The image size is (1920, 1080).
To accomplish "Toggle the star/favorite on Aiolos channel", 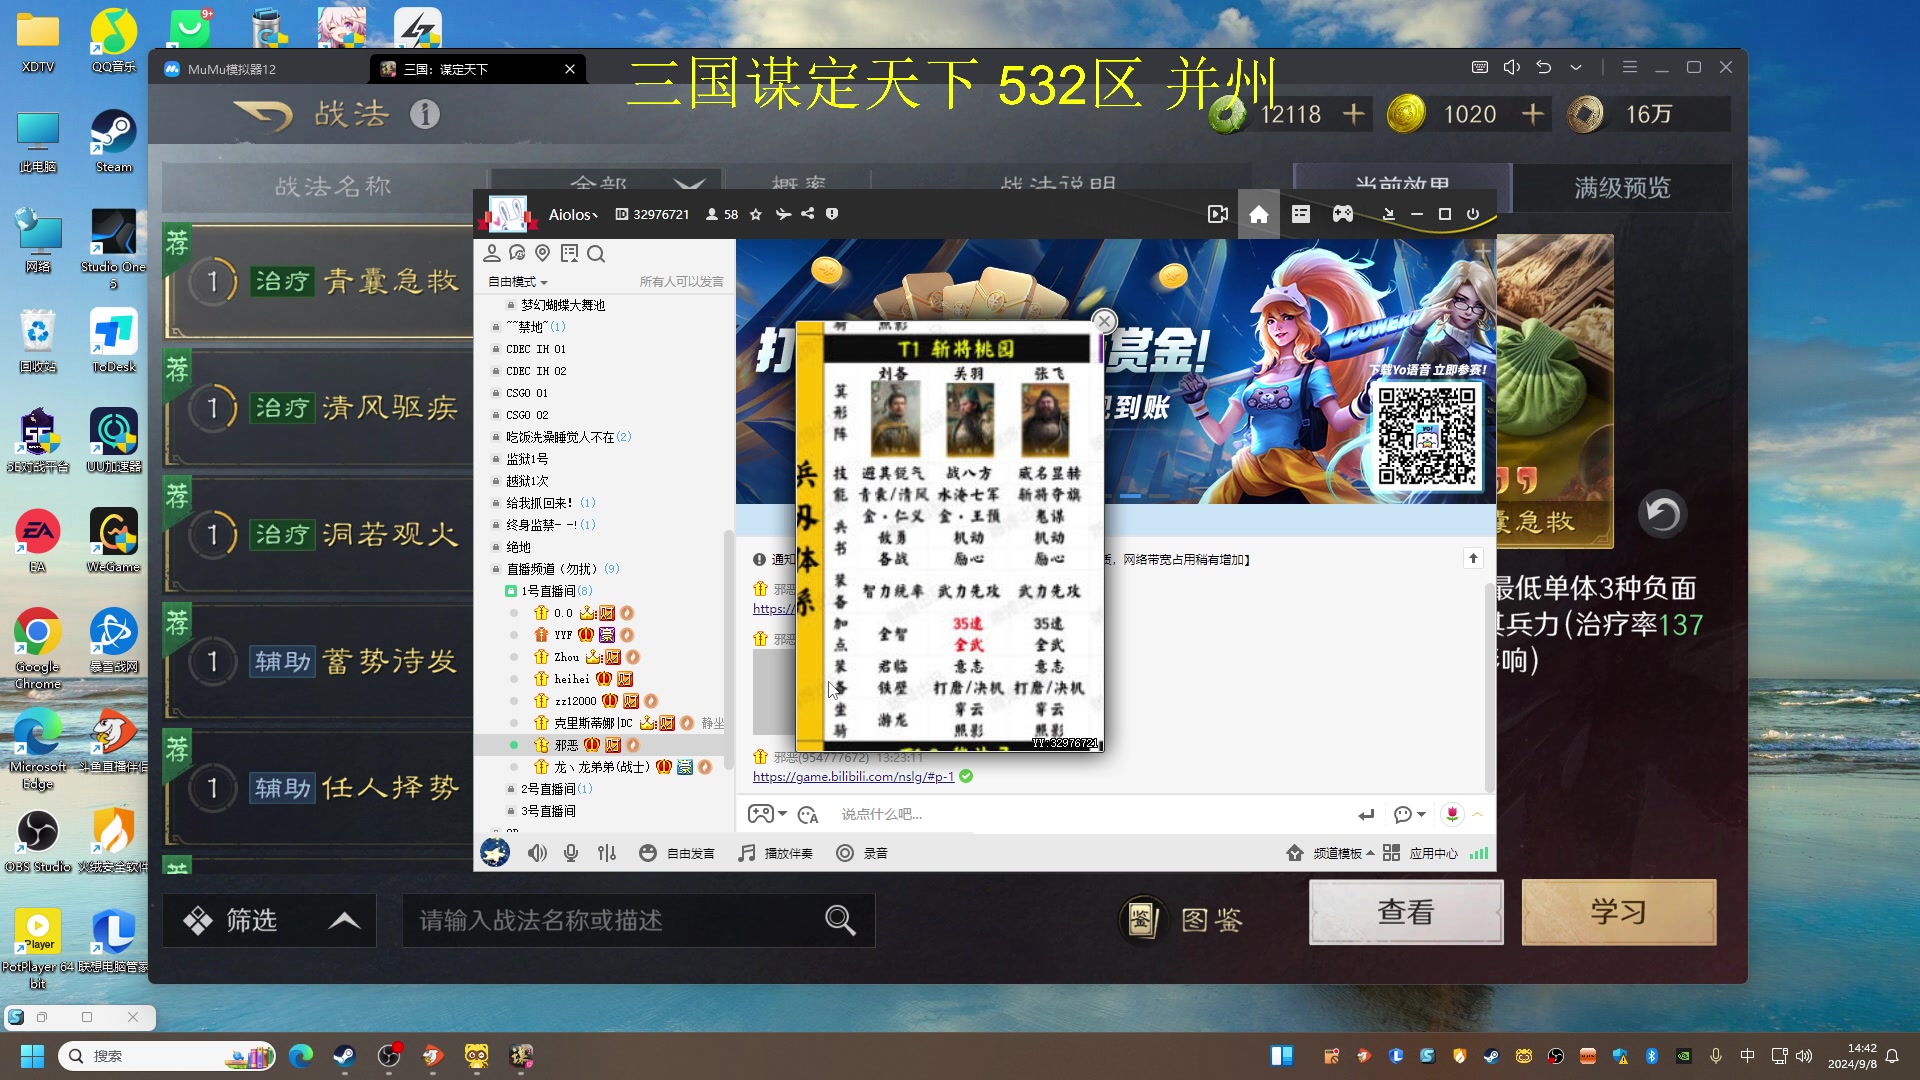I will [x=757, y=214].
